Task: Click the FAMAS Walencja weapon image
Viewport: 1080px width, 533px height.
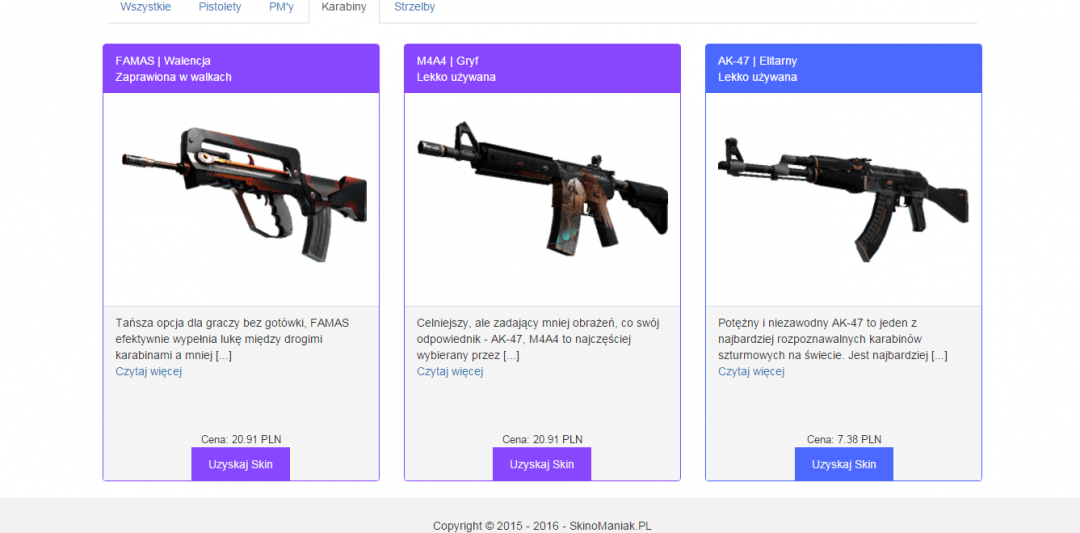Action: coord(245,194)
